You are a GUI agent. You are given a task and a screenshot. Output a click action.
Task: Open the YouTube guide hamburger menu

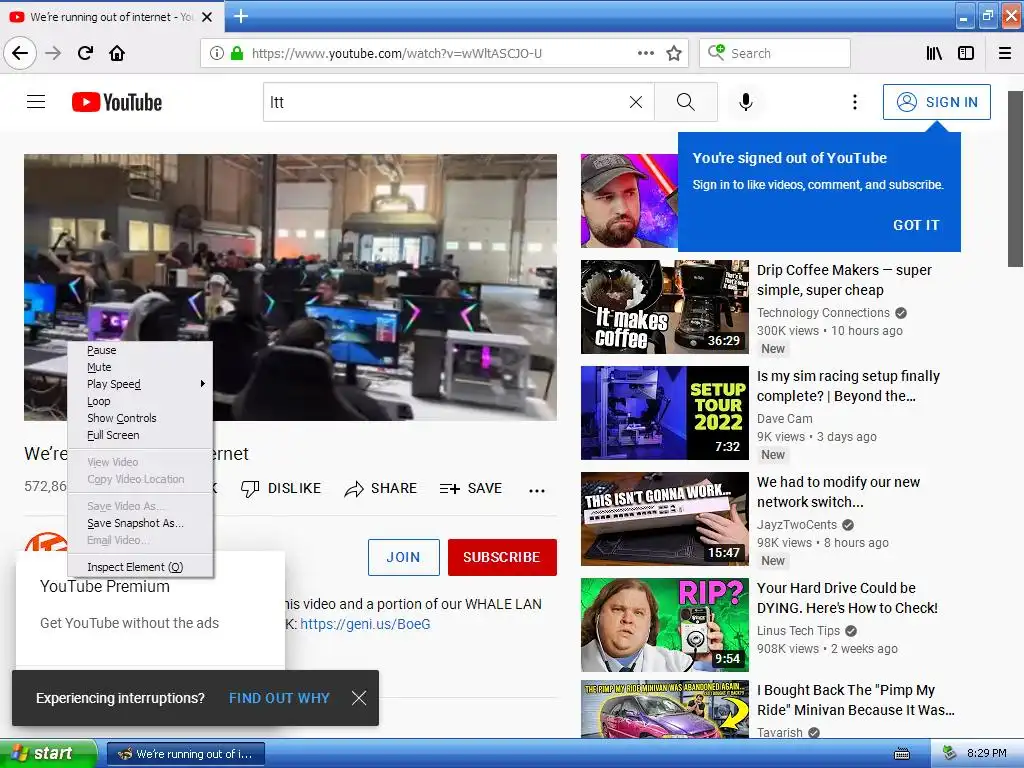pyautogui.click(x=36, y=102)
